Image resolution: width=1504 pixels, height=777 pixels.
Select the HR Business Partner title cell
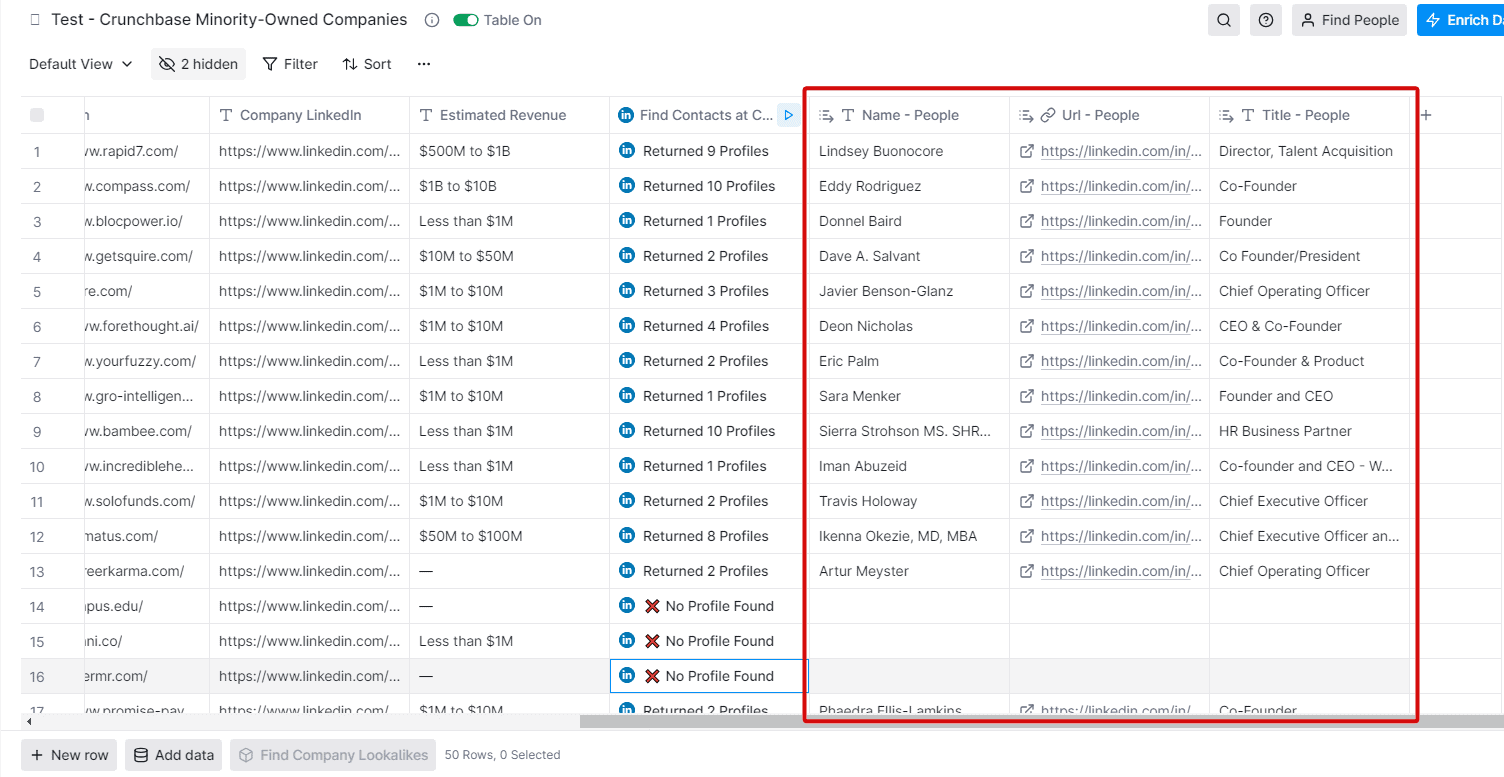tap(1310, 431)
